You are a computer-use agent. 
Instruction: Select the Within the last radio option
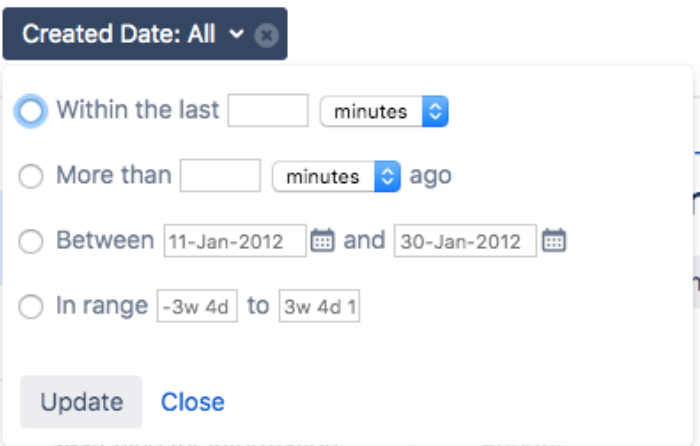pos(31,111)
